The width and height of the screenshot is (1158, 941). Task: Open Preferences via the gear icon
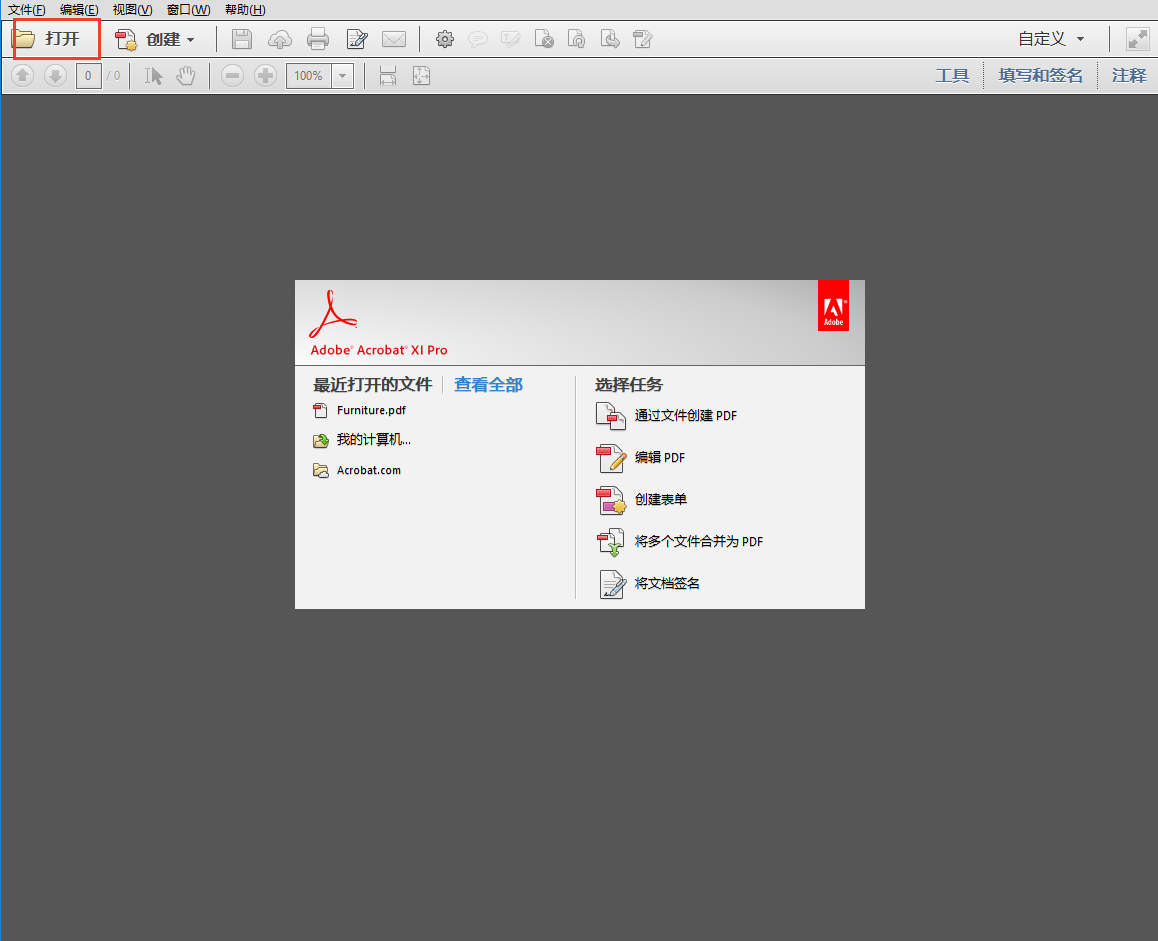(x=444, y=39)
